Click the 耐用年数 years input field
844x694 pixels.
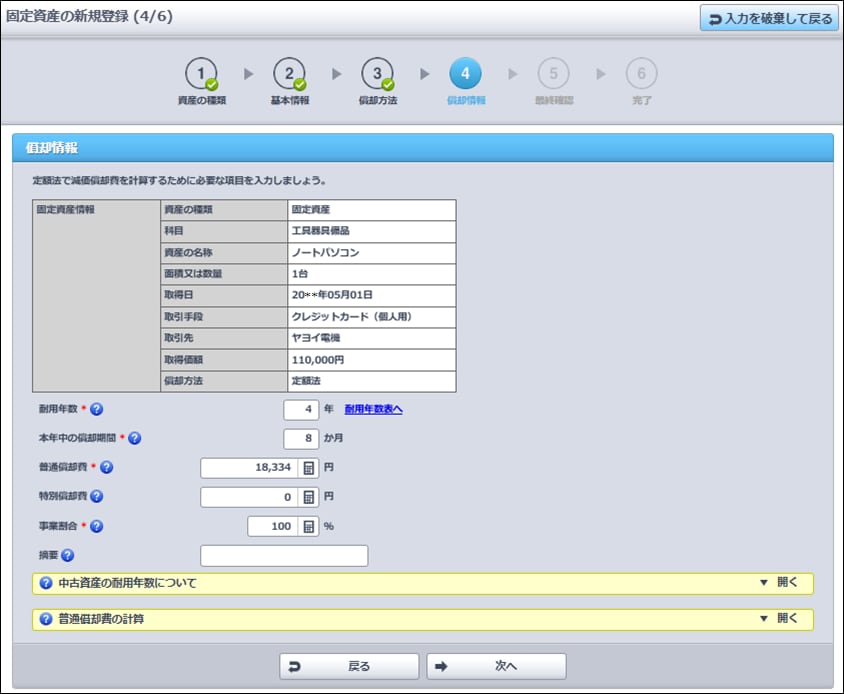[x=300, y=409]
